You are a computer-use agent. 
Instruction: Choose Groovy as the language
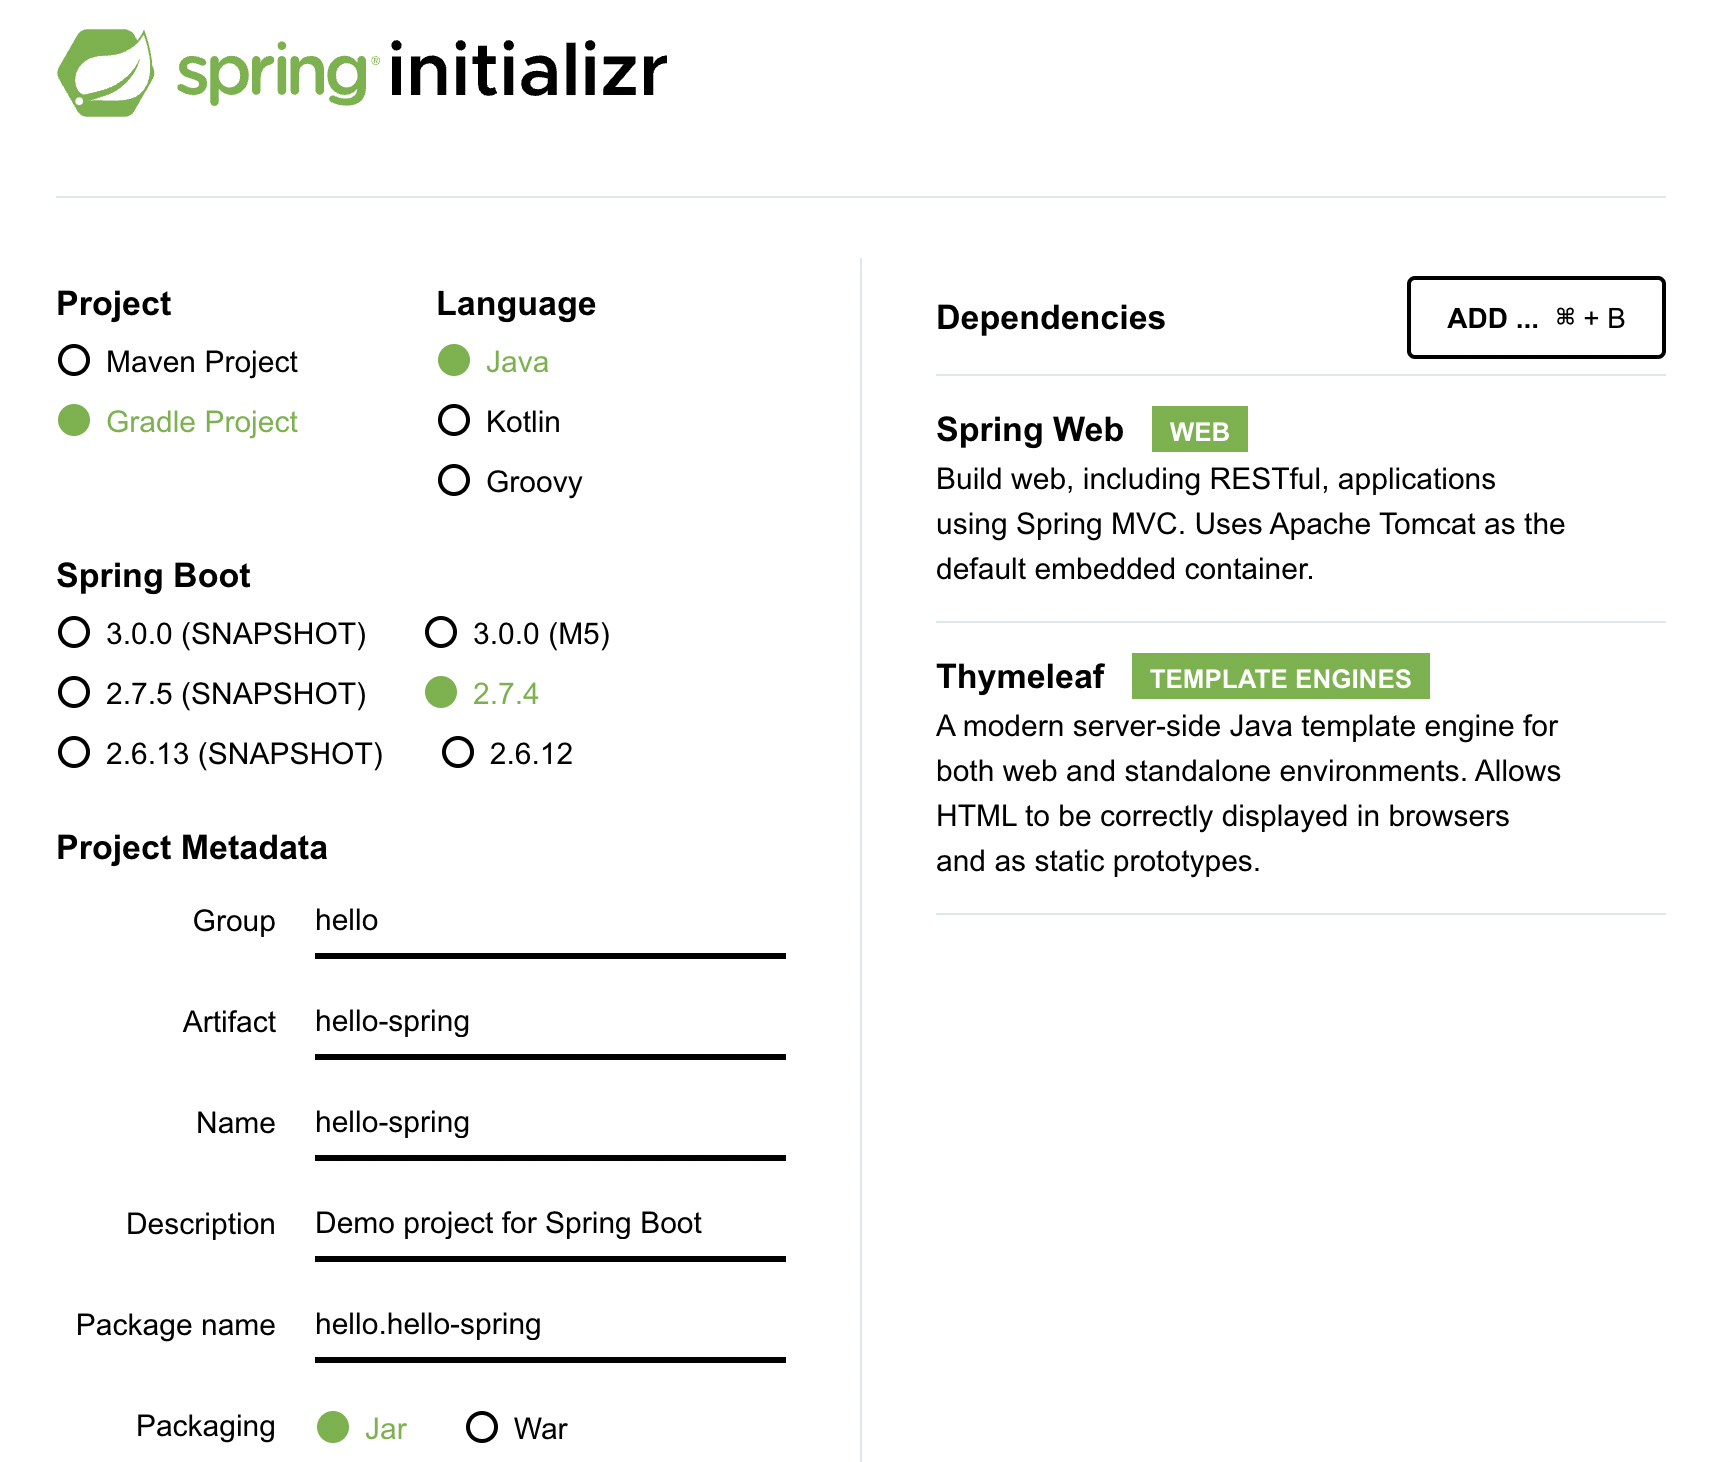[x=510, y=481]
